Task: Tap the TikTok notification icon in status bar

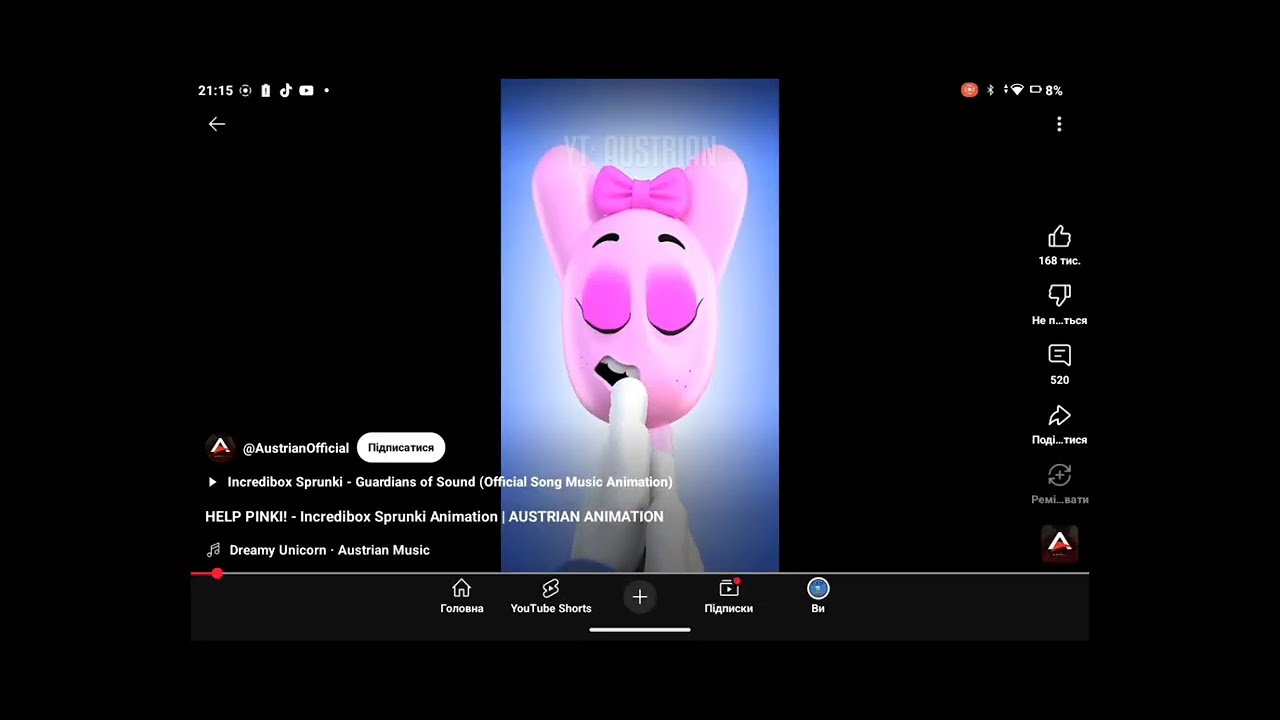Action: (285, 90)
